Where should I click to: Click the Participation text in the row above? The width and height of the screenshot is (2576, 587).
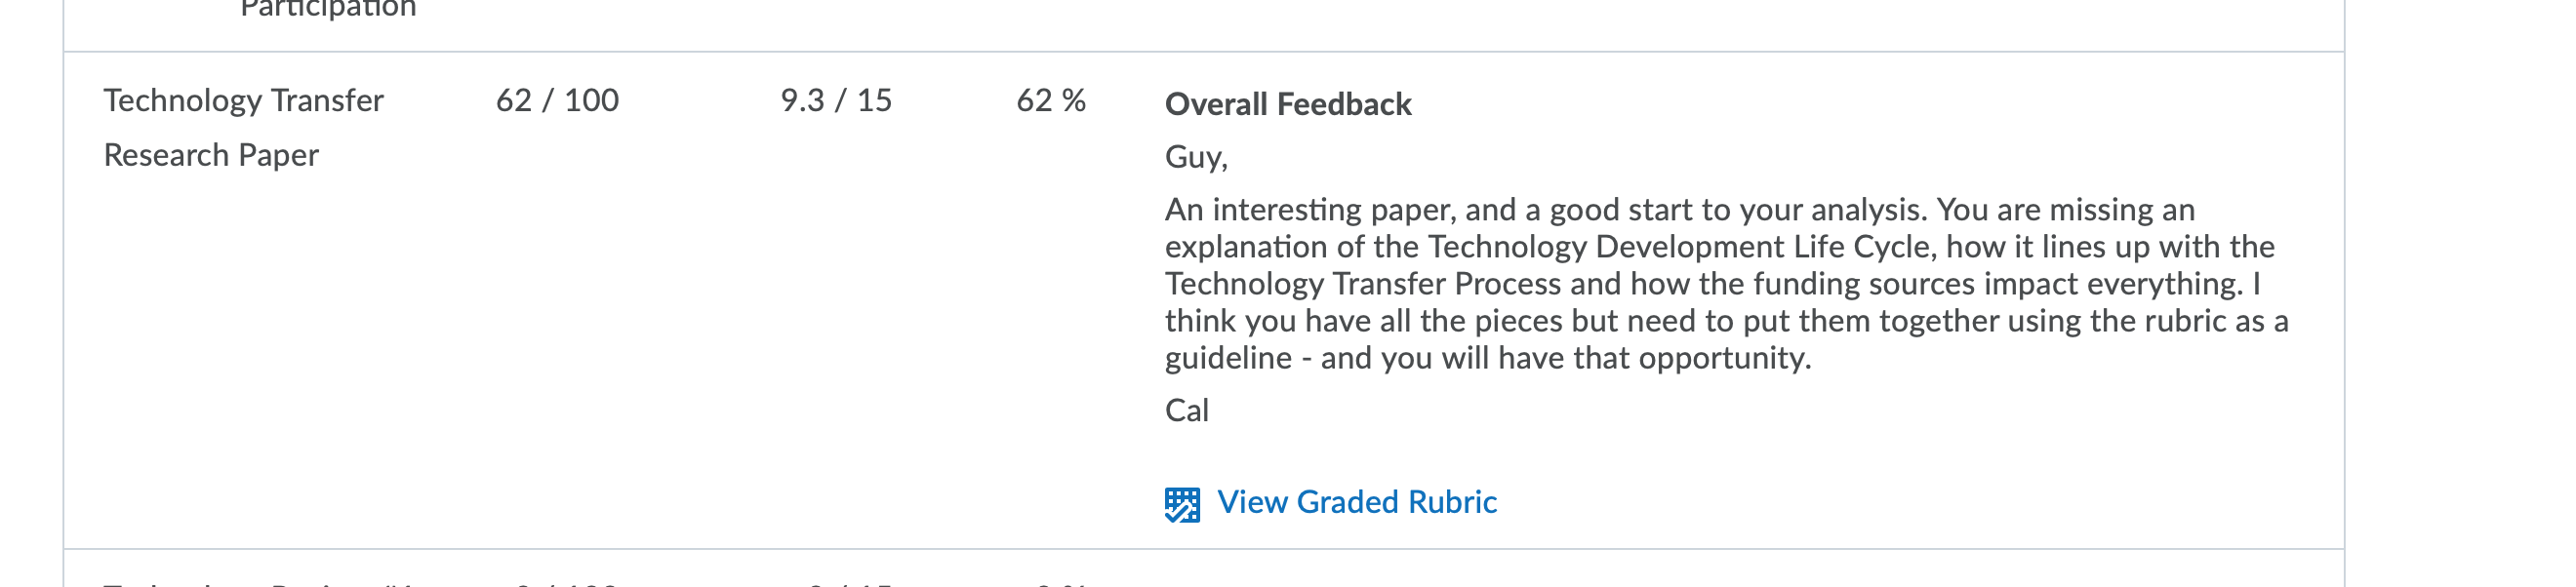[x=328, y=8]
